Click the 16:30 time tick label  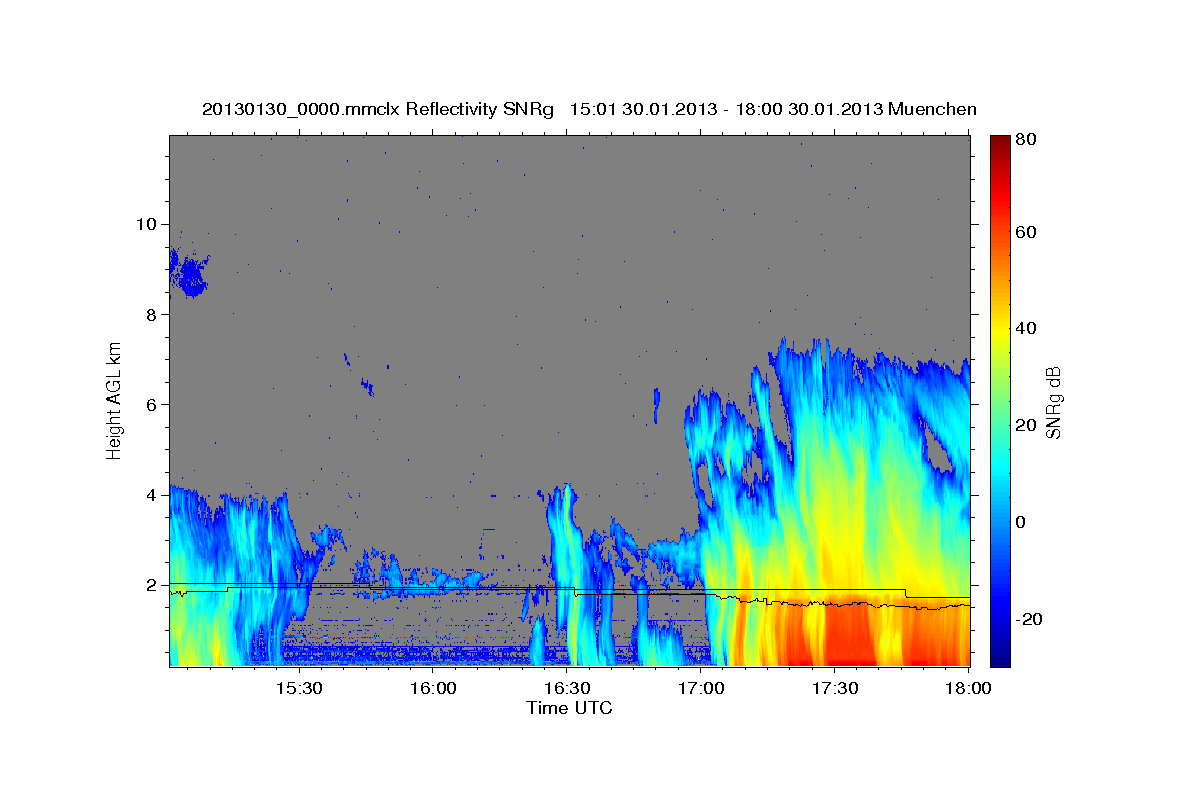point(567,689)
